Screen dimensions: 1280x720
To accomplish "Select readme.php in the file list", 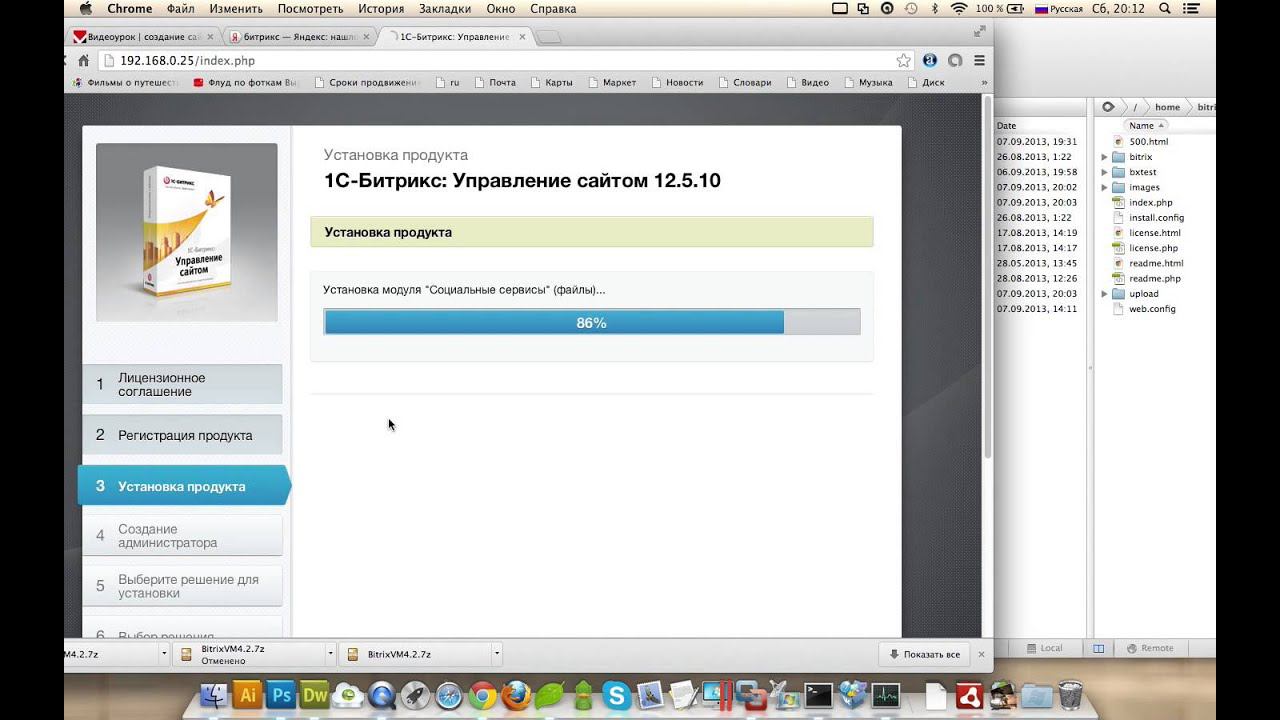I will point(1154,279).
